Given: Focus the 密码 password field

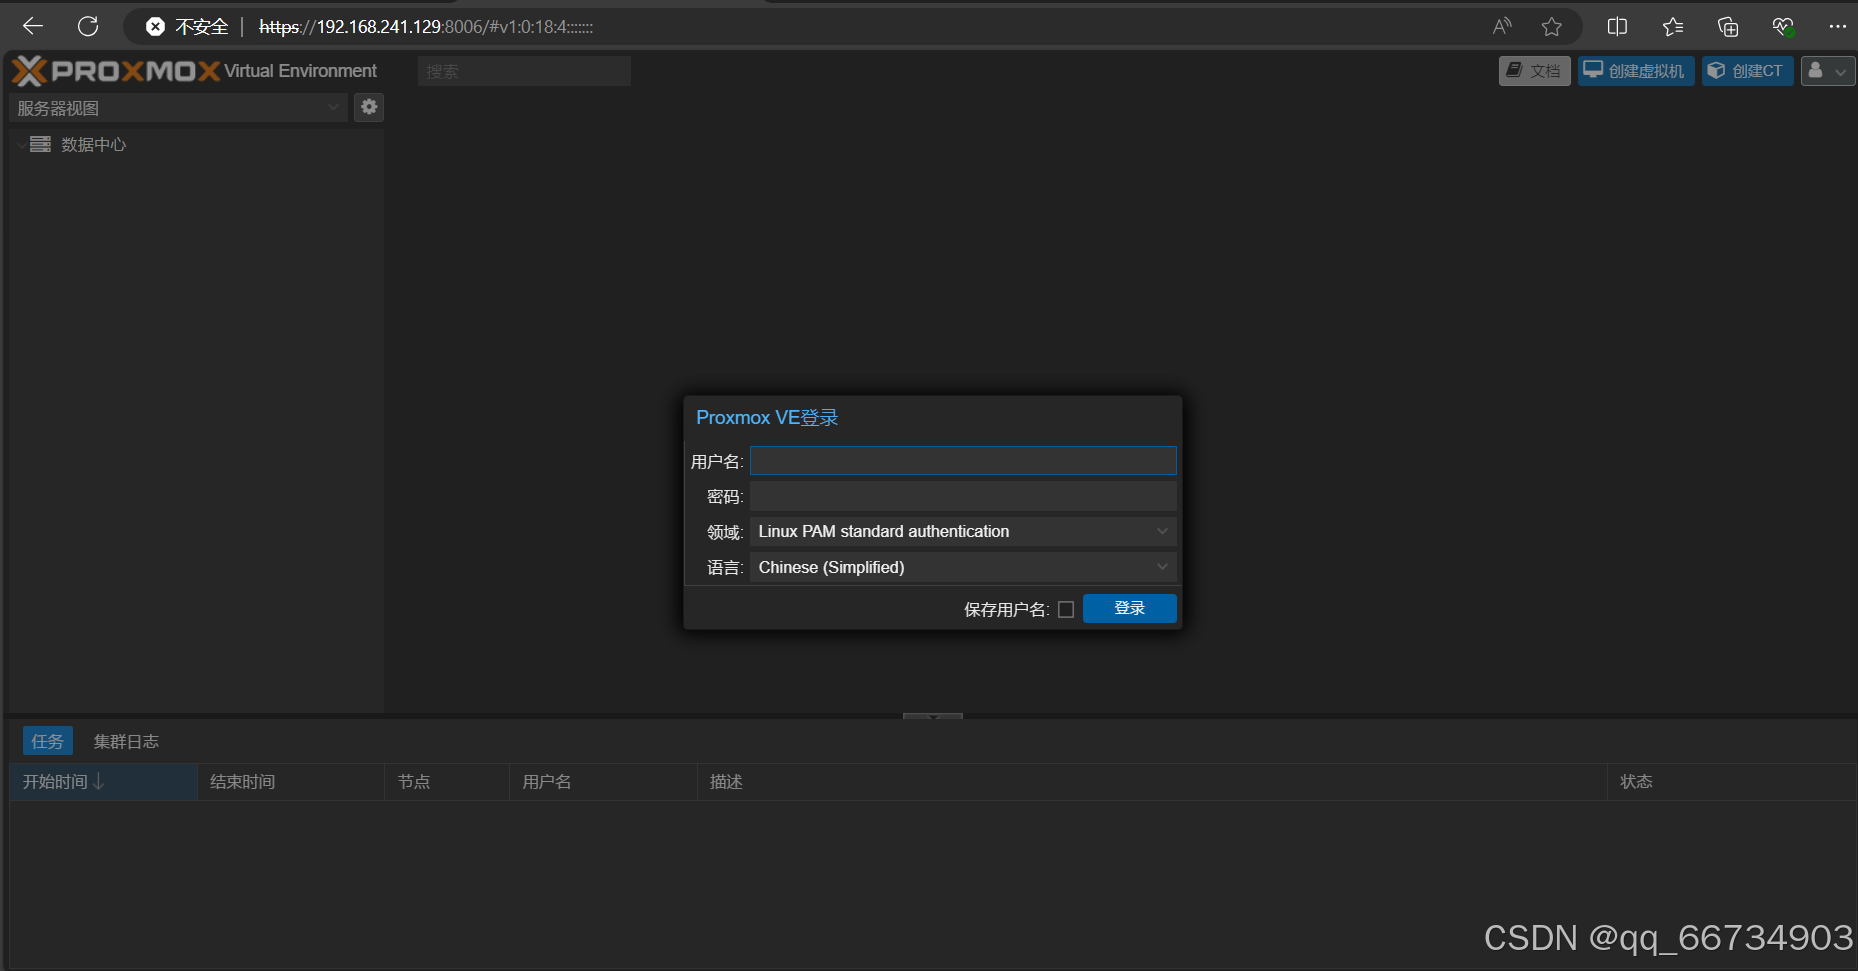Looking at the screenshot, I should [x=963, y=496].
